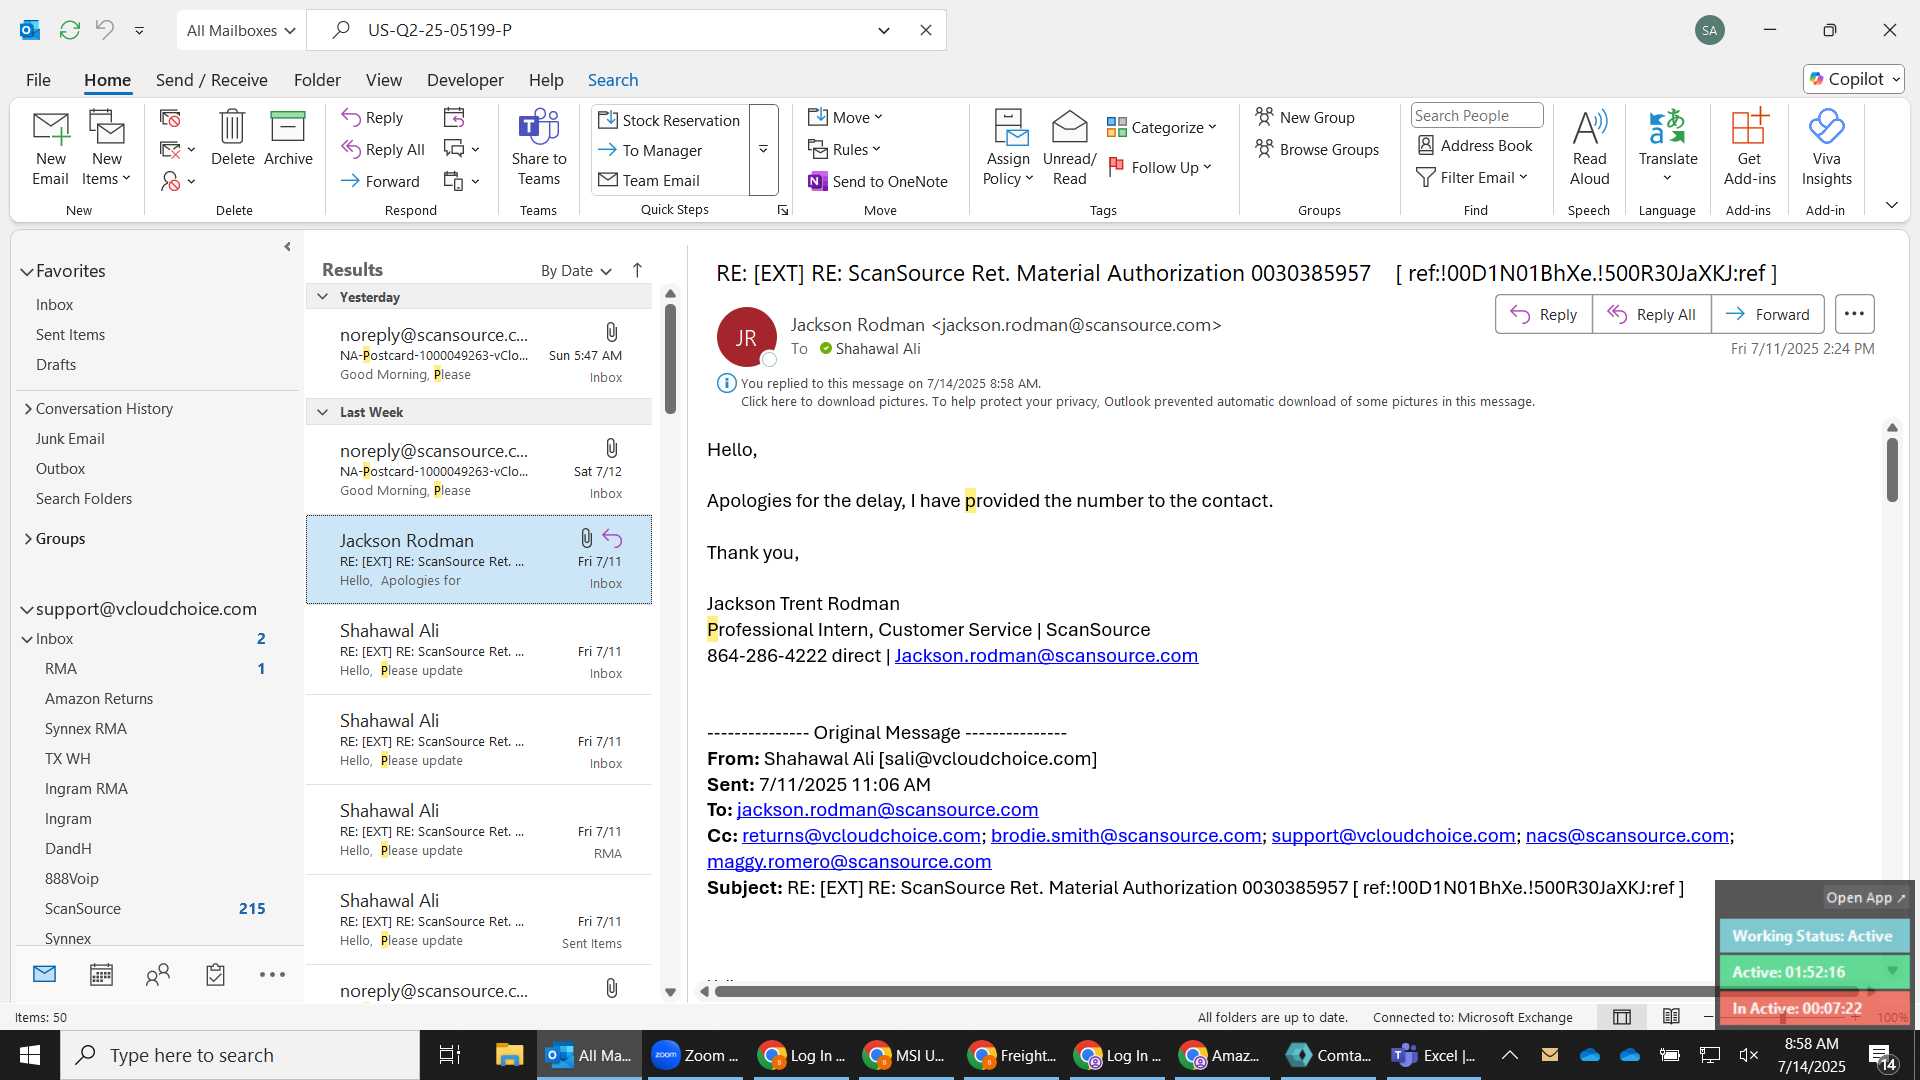Open the Copilot dropdown
The image size is (1920, 1080).
click(x=1854, y=79)
